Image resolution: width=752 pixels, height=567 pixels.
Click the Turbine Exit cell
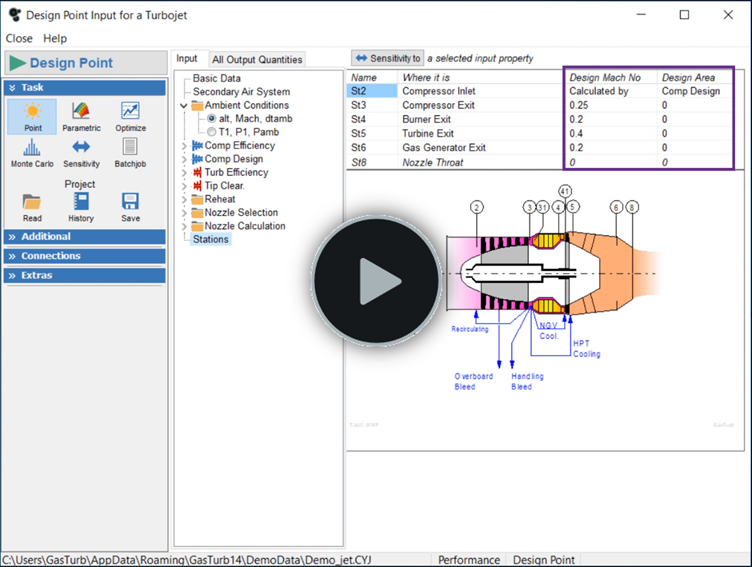480,133
